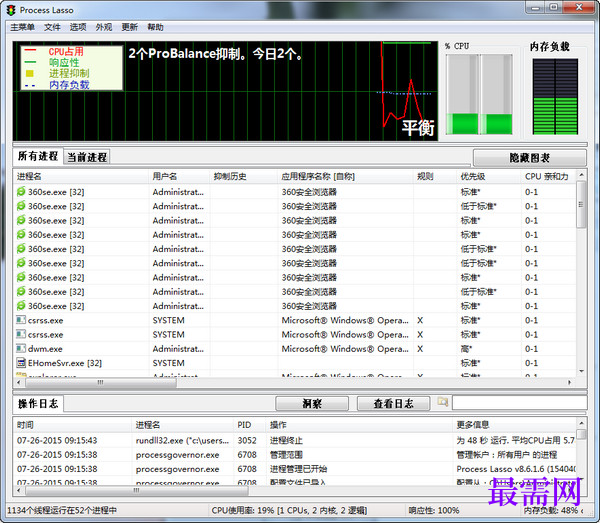Click the process list scroll up arrow
The height and width of the screenshot is (523, 600).
581,175
